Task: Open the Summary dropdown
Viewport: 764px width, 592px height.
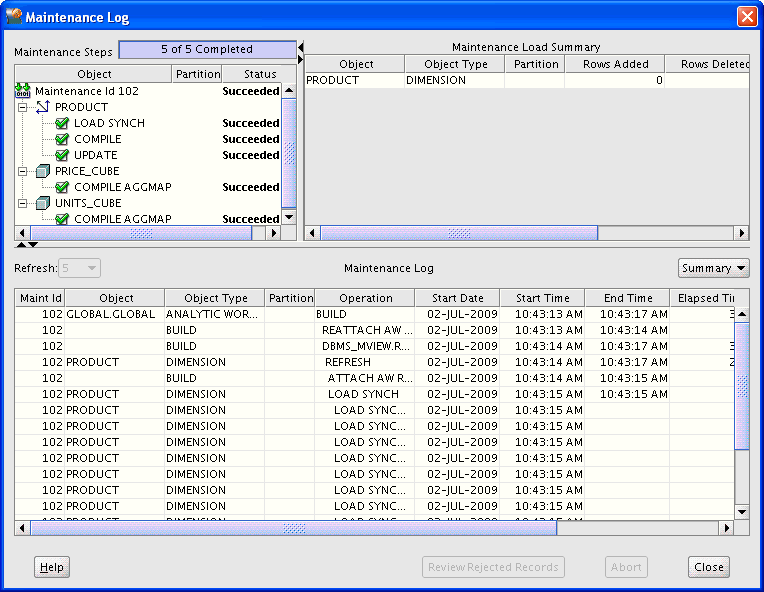Action: (x=713, y=268)
